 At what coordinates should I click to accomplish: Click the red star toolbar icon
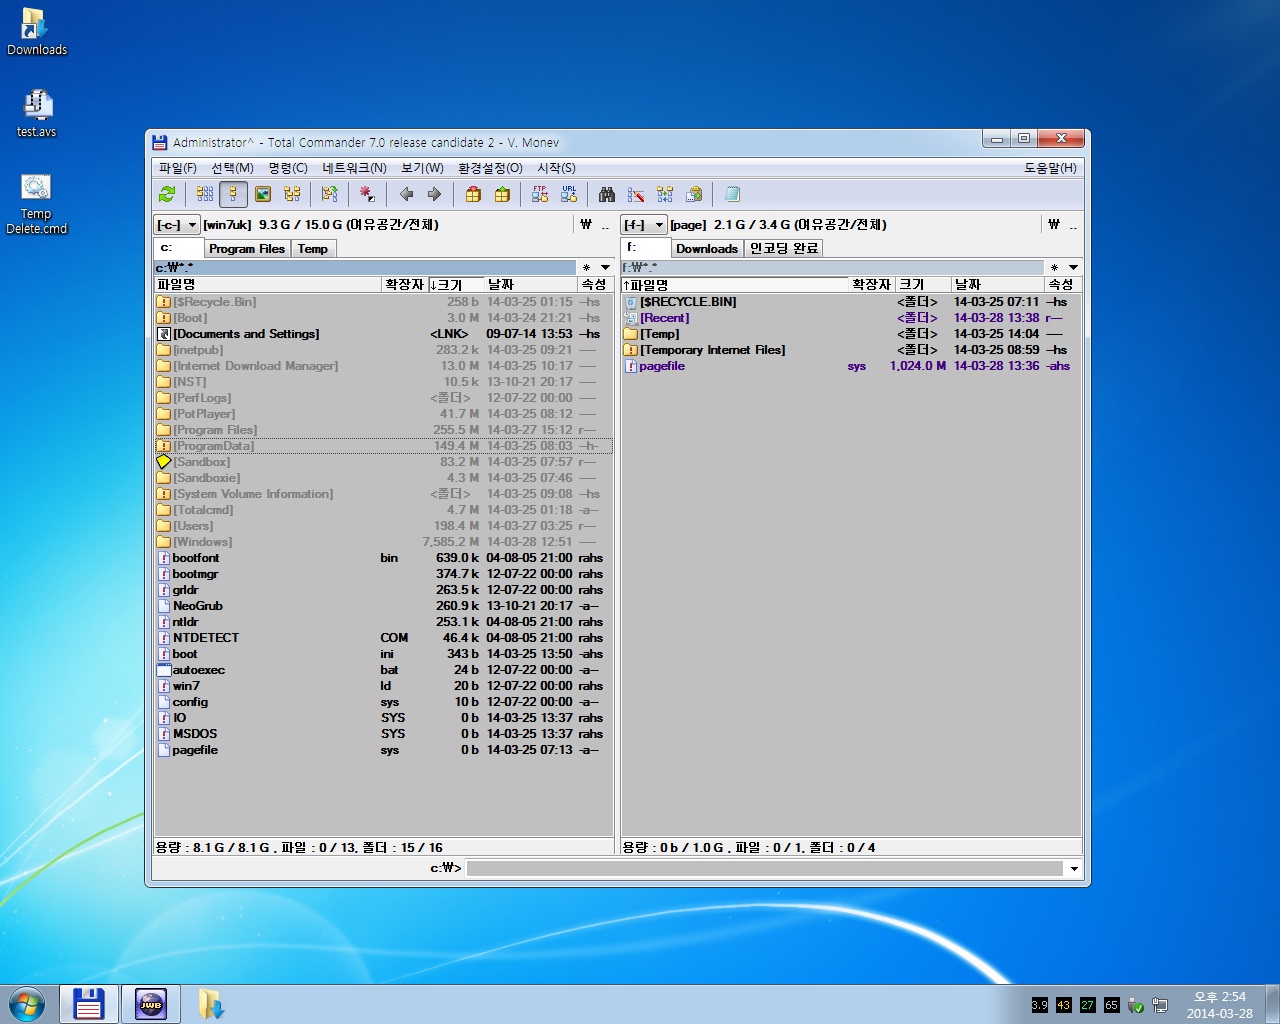[367, 194]
